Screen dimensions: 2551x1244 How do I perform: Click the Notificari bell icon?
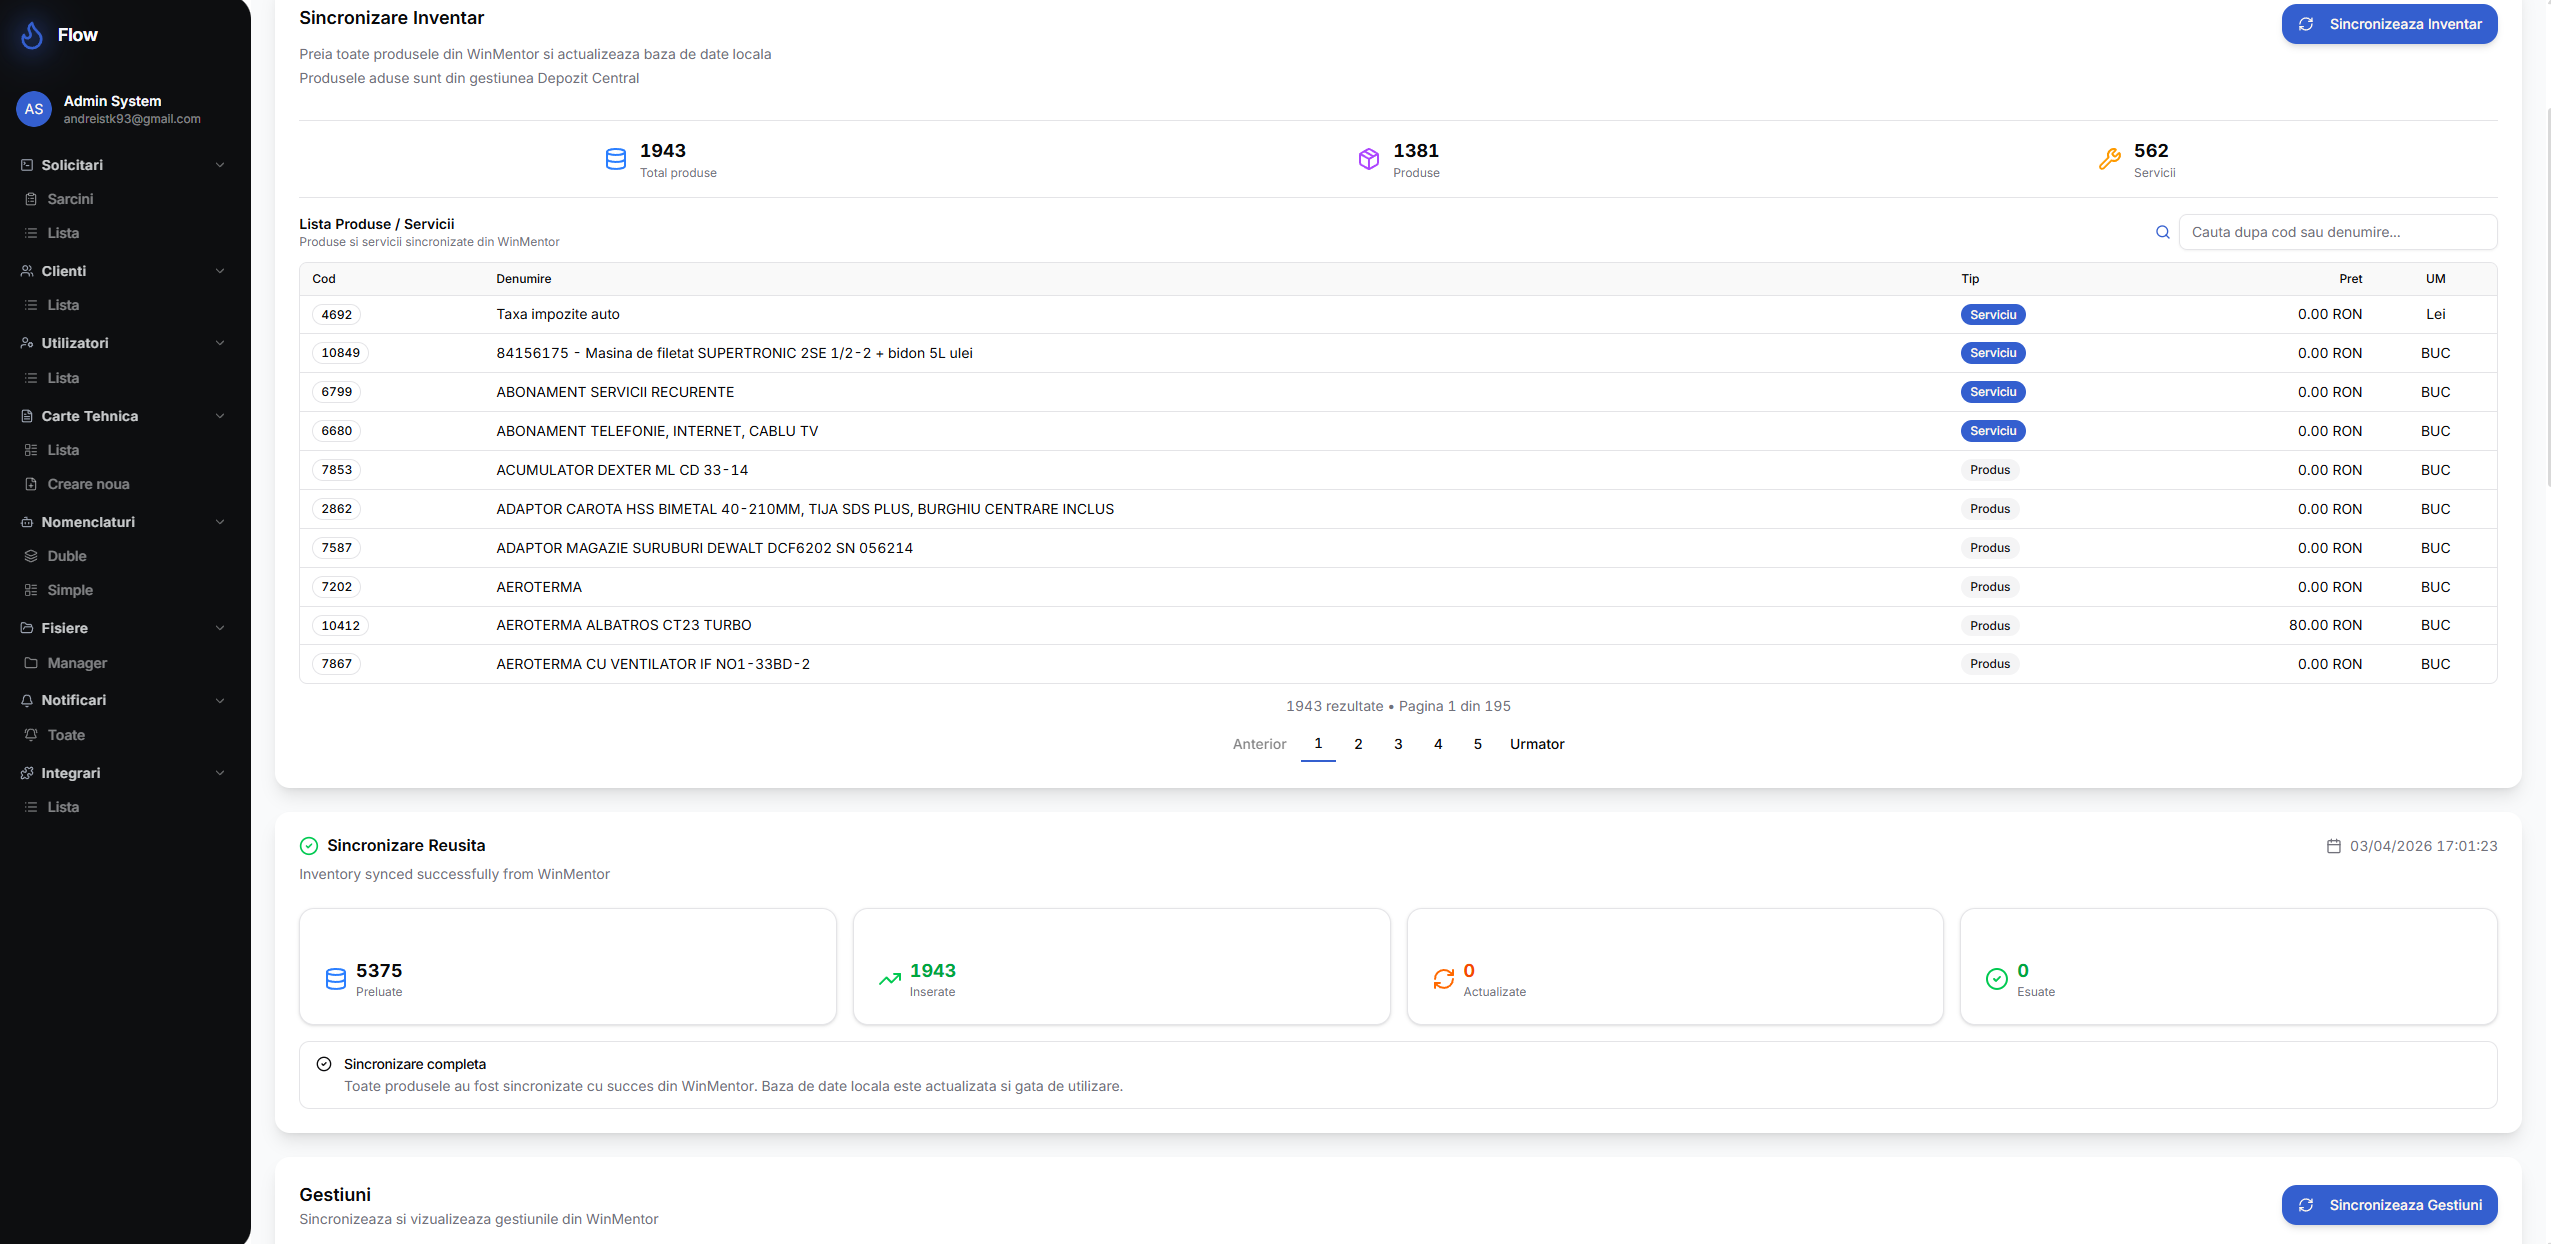point(27,700)
